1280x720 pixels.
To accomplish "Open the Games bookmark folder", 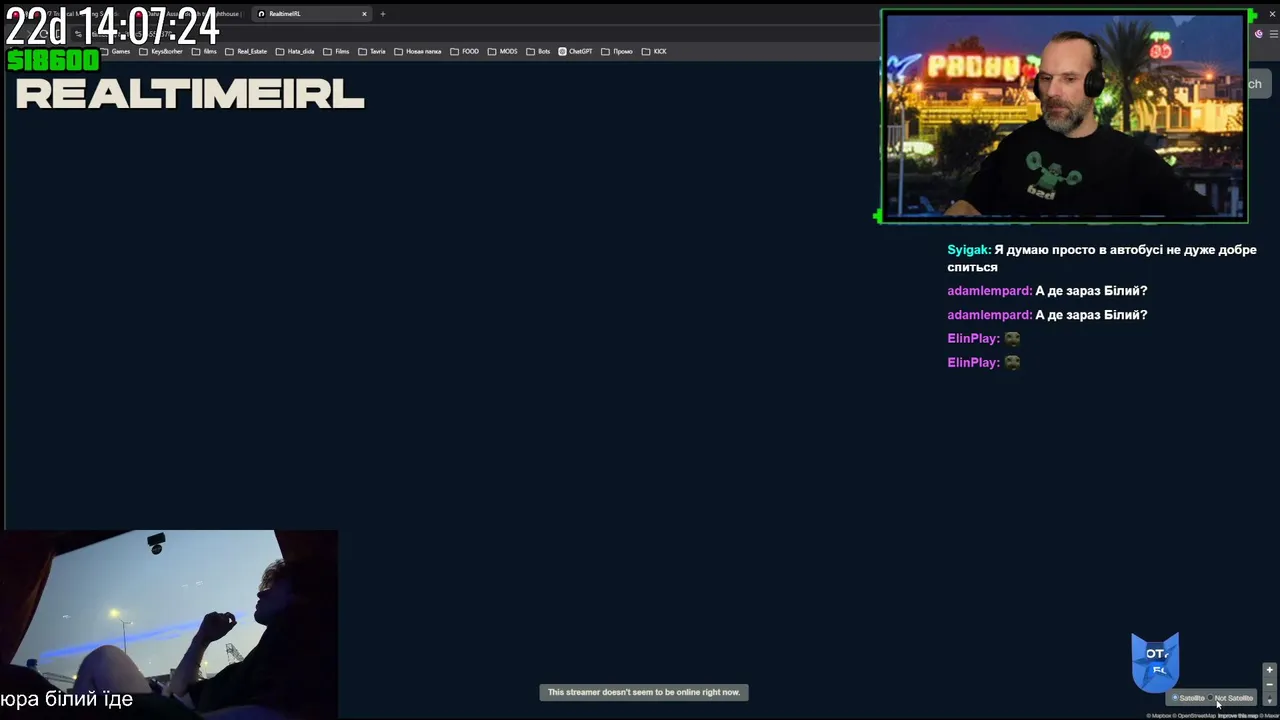I will (114, 51).
